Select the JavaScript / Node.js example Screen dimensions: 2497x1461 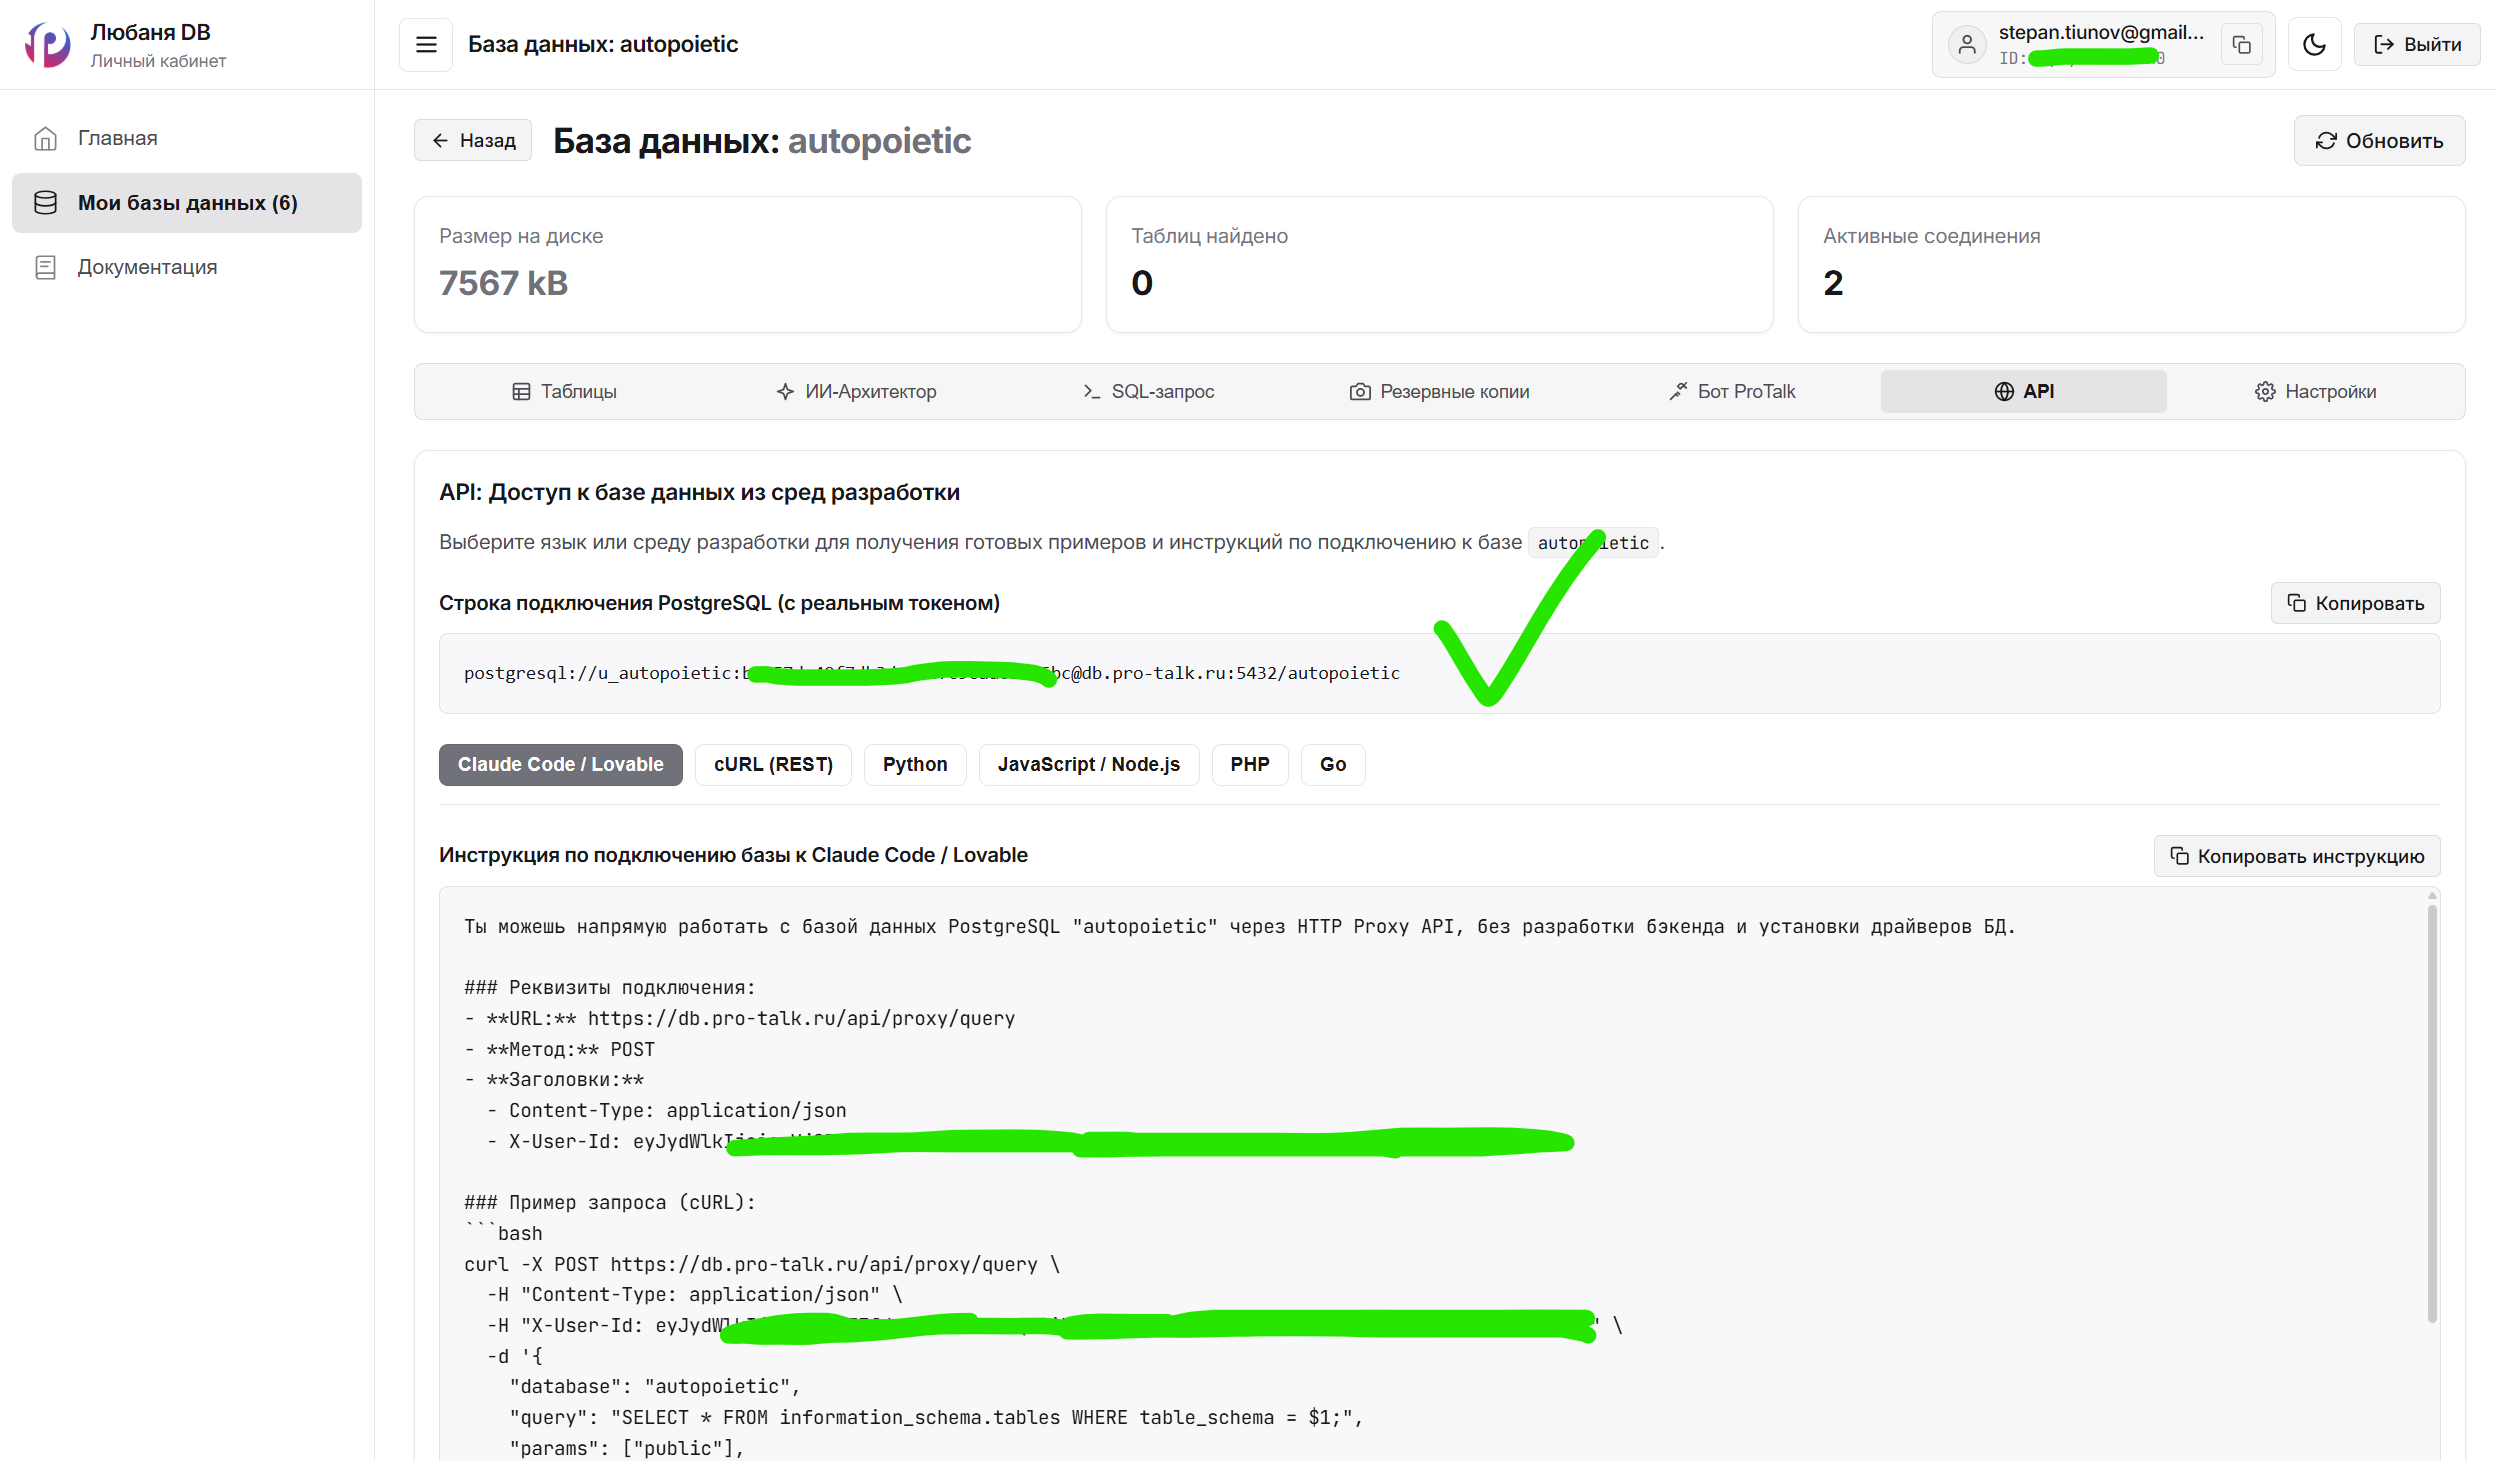pos(1089,765)
